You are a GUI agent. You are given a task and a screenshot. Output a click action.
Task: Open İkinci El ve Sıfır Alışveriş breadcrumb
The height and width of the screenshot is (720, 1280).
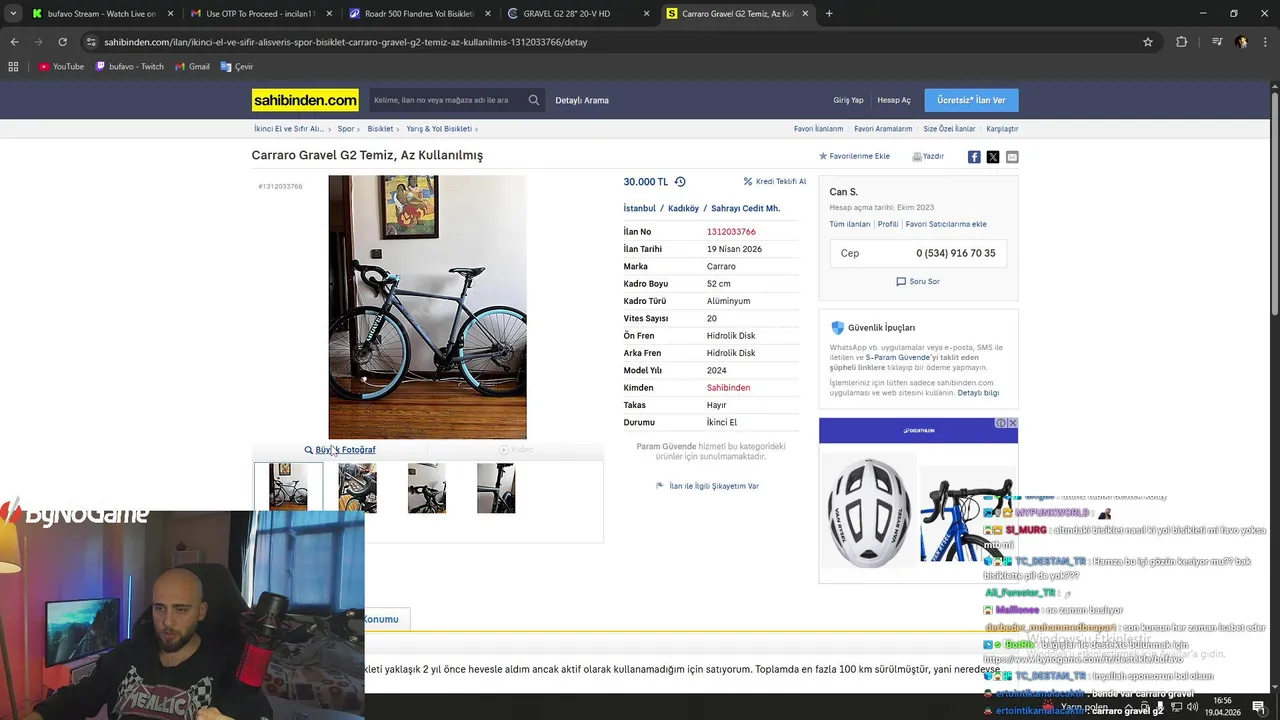pos(289,129)
